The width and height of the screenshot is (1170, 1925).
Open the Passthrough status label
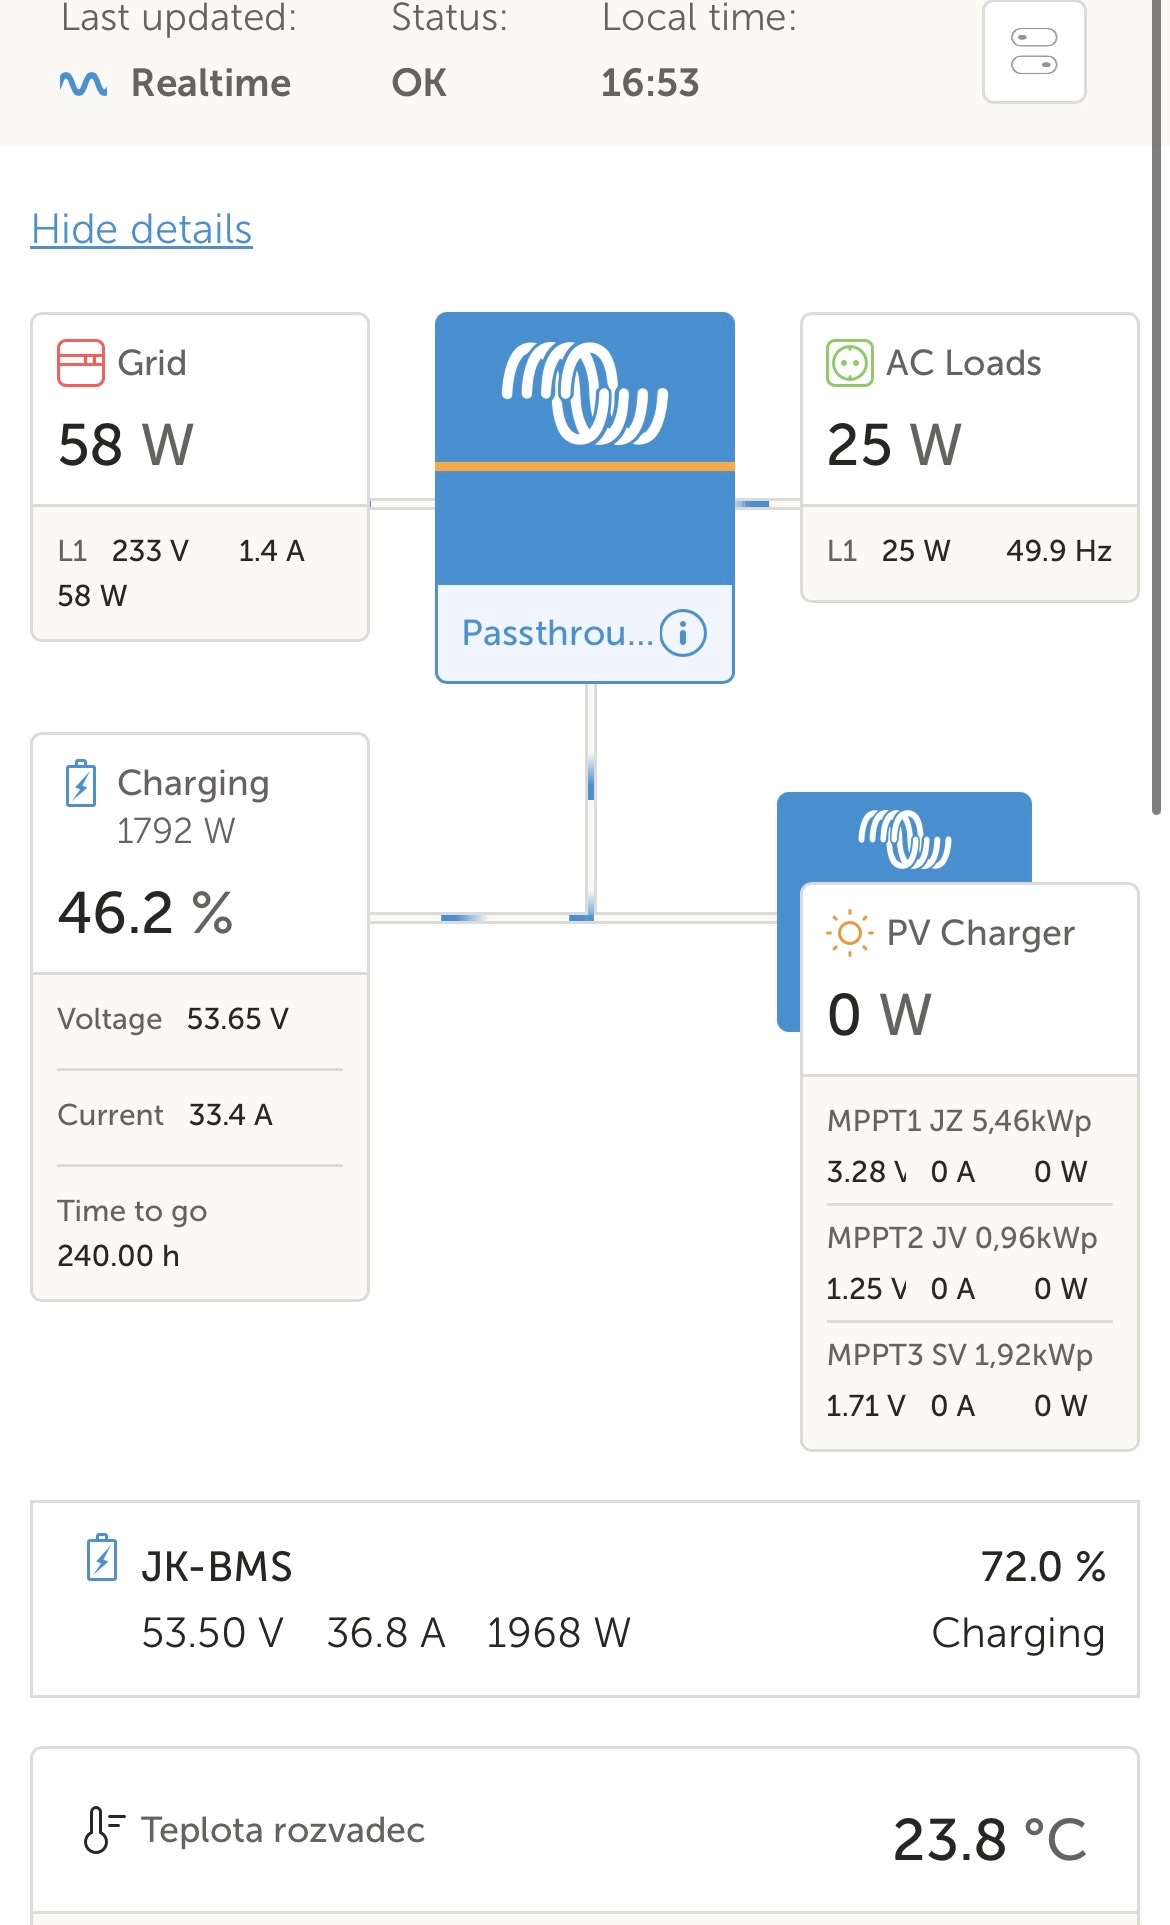(x=556, y=633)
